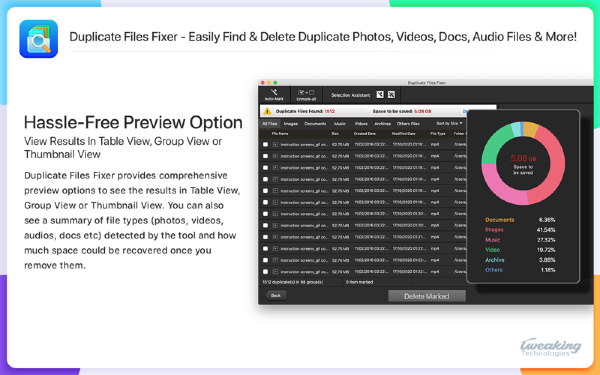Viewport: 600px width, 375px height.
Task: Sort by the Size column header
Action: point(335,134)
